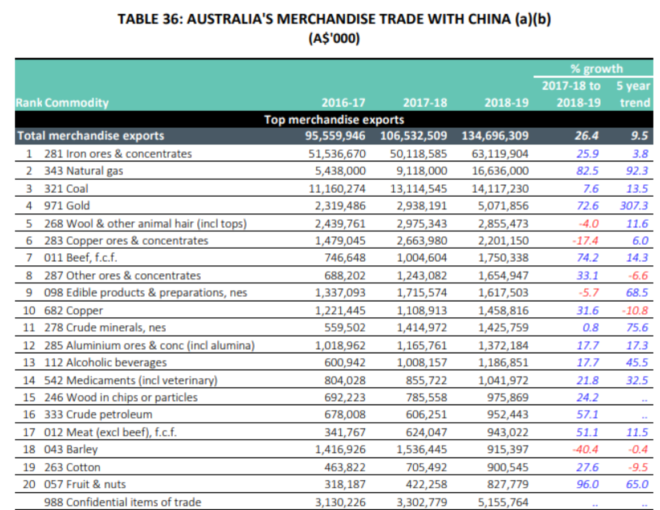Click rank number 10 in the table
Viewport: 660px width, 510px height.
pyautogui.click(x=29, y=311)
